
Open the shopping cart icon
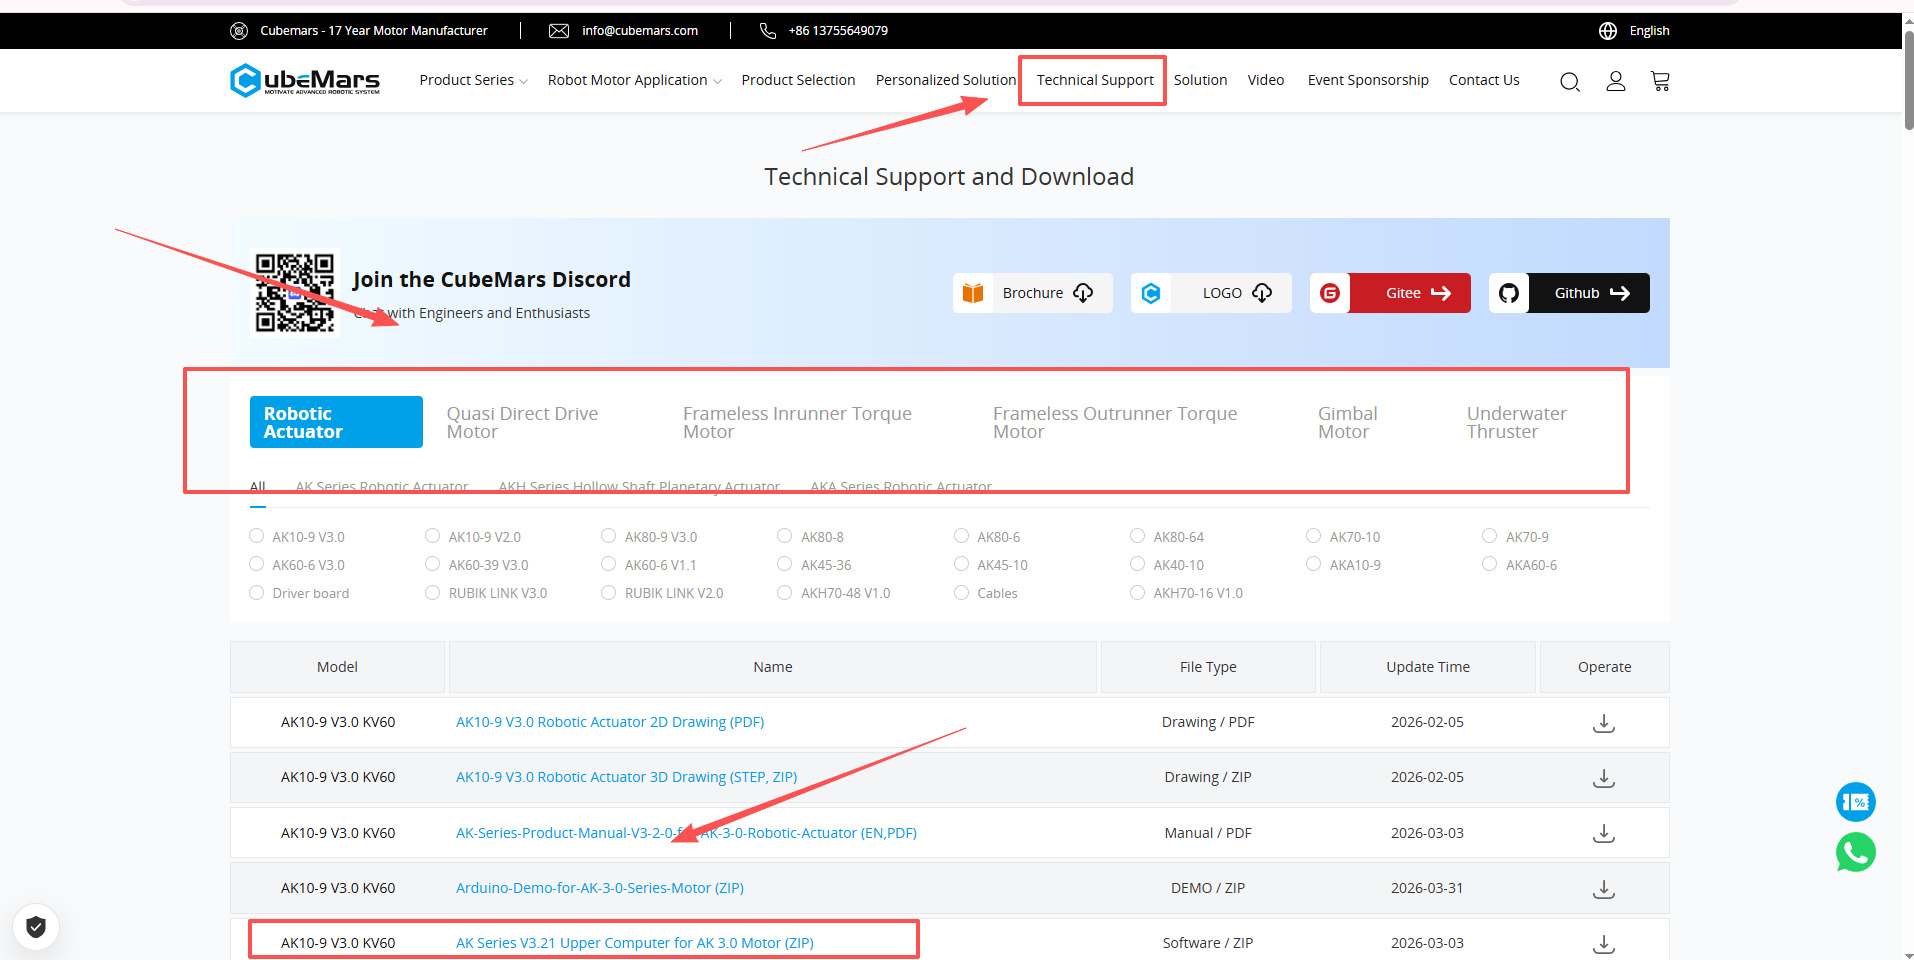point(1660,81)
